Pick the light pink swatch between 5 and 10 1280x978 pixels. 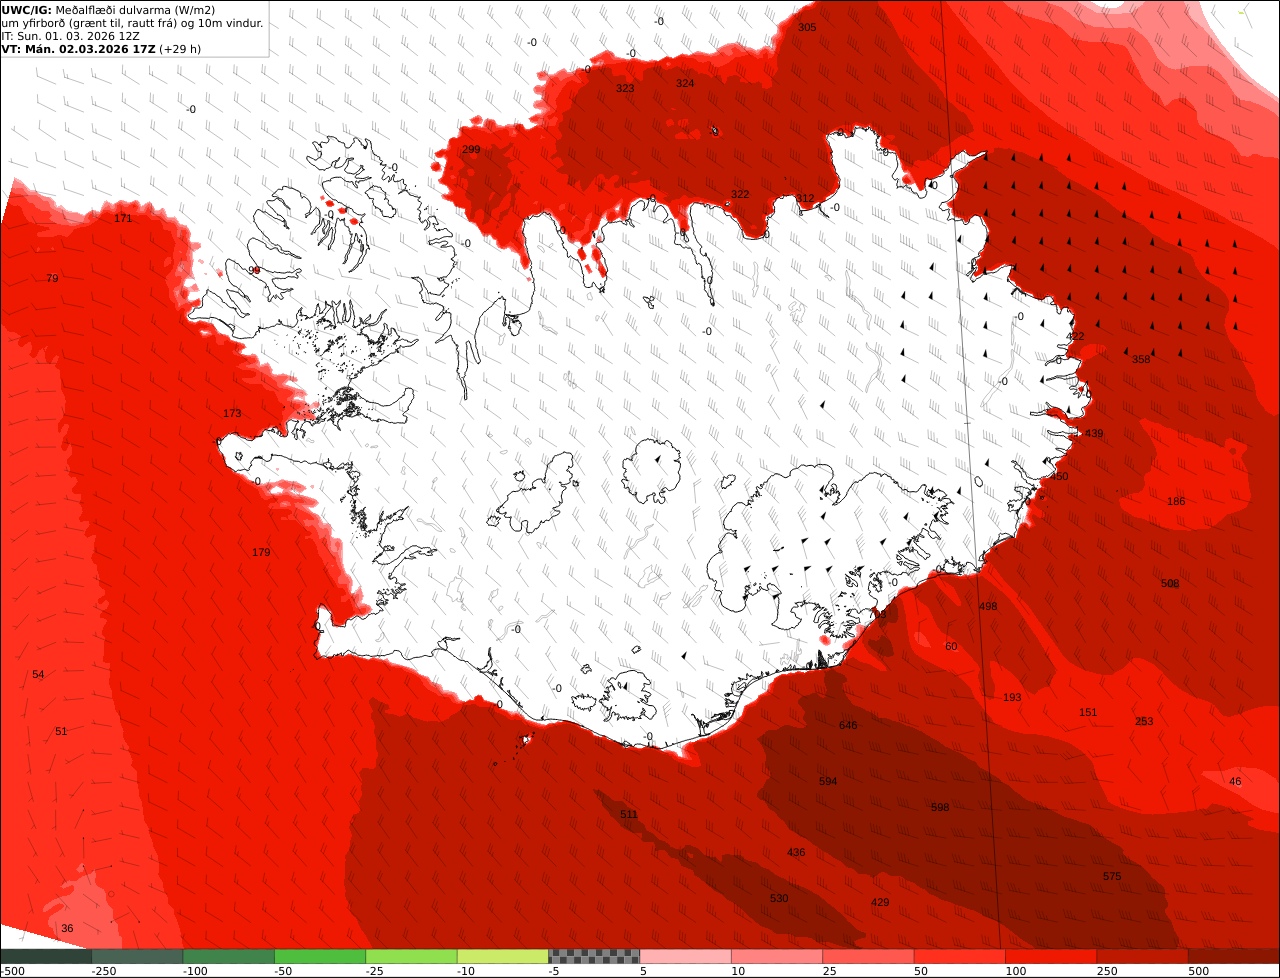point(685,956)
